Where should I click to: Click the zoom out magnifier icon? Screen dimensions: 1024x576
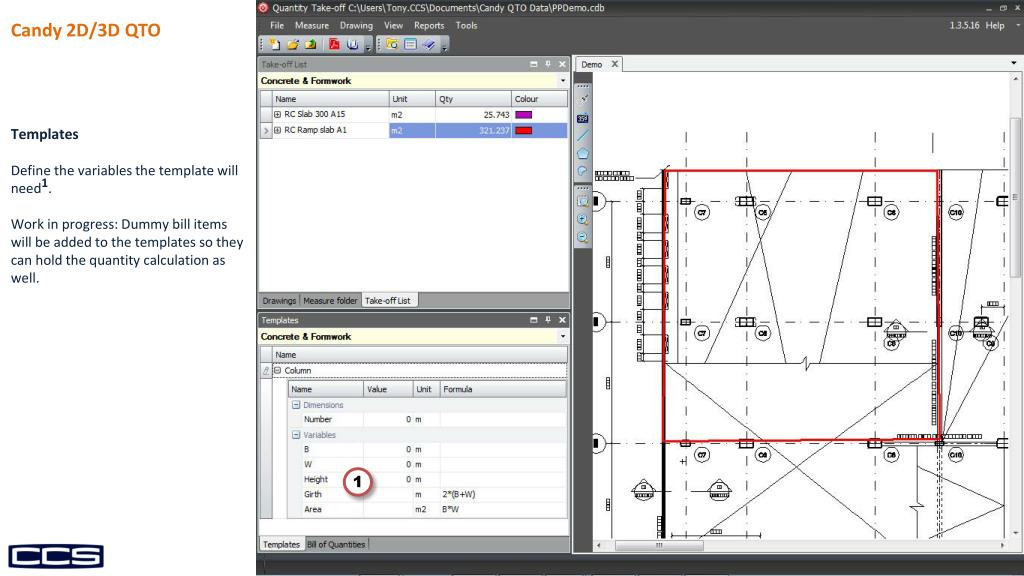[x=581, y=238]
